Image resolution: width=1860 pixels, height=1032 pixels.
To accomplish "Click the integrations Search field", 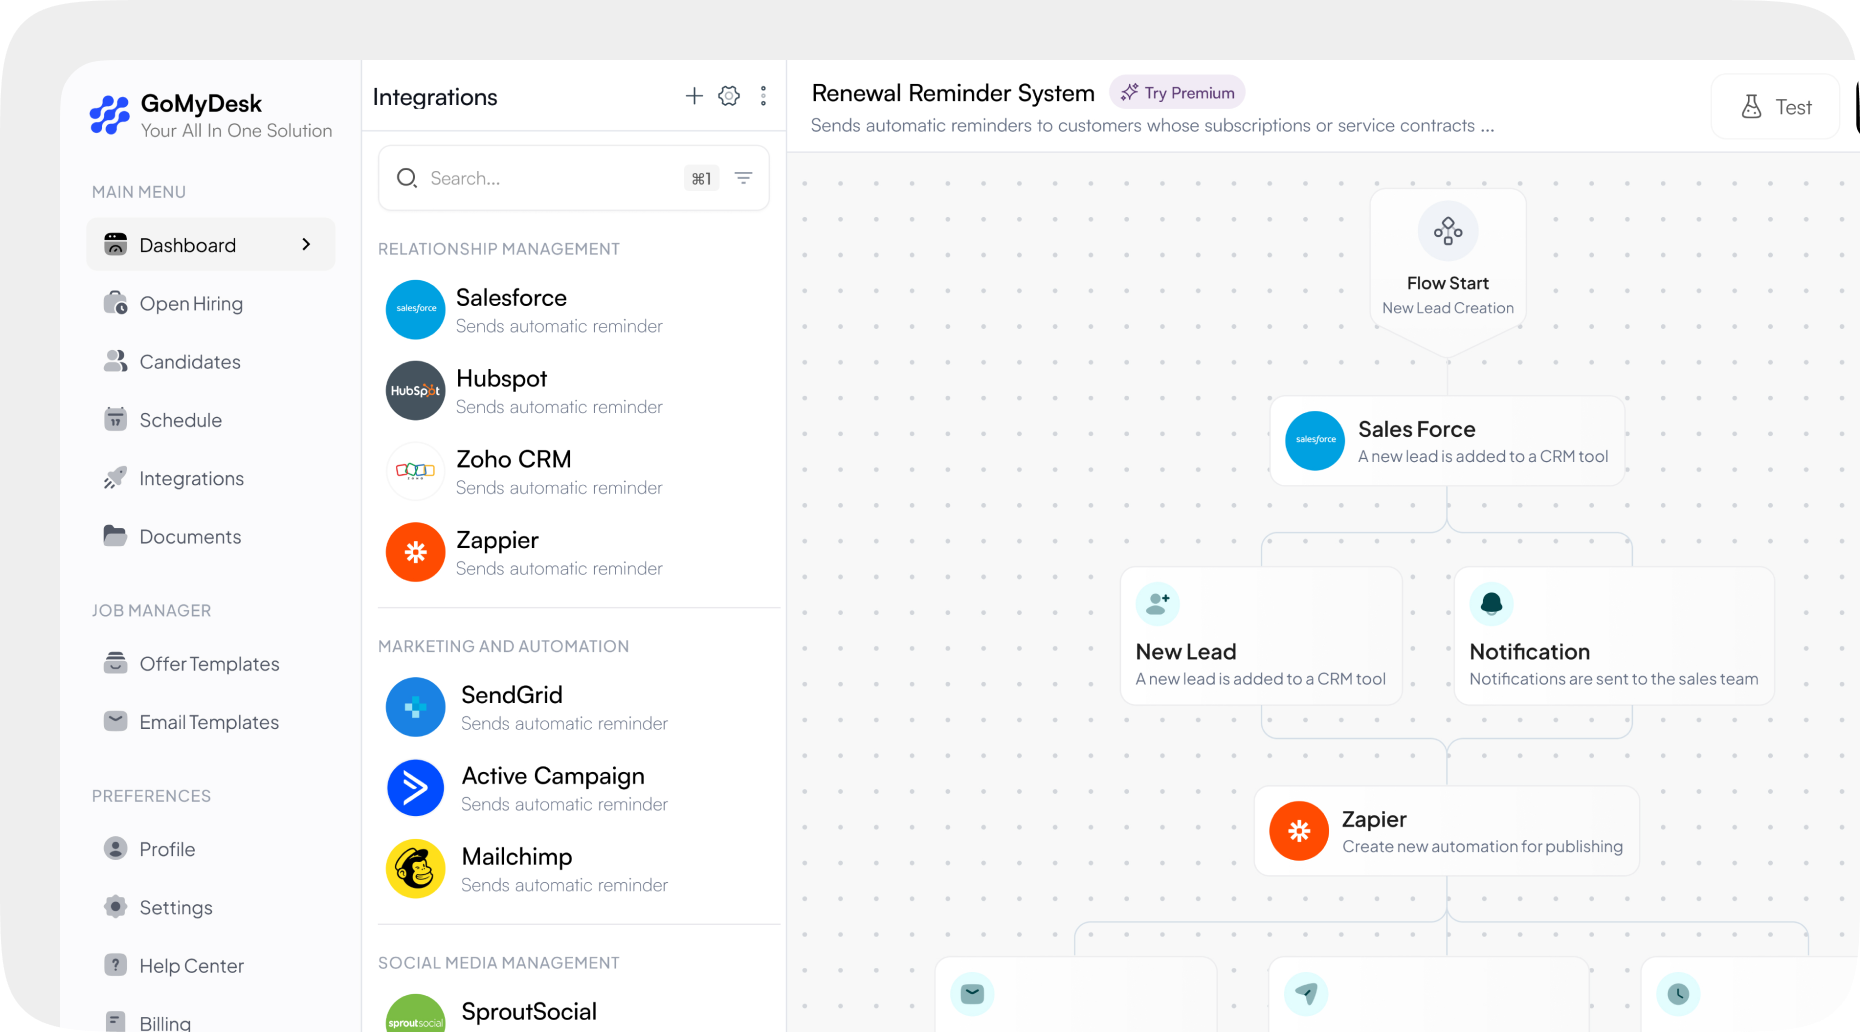I will tap(574, 178).
